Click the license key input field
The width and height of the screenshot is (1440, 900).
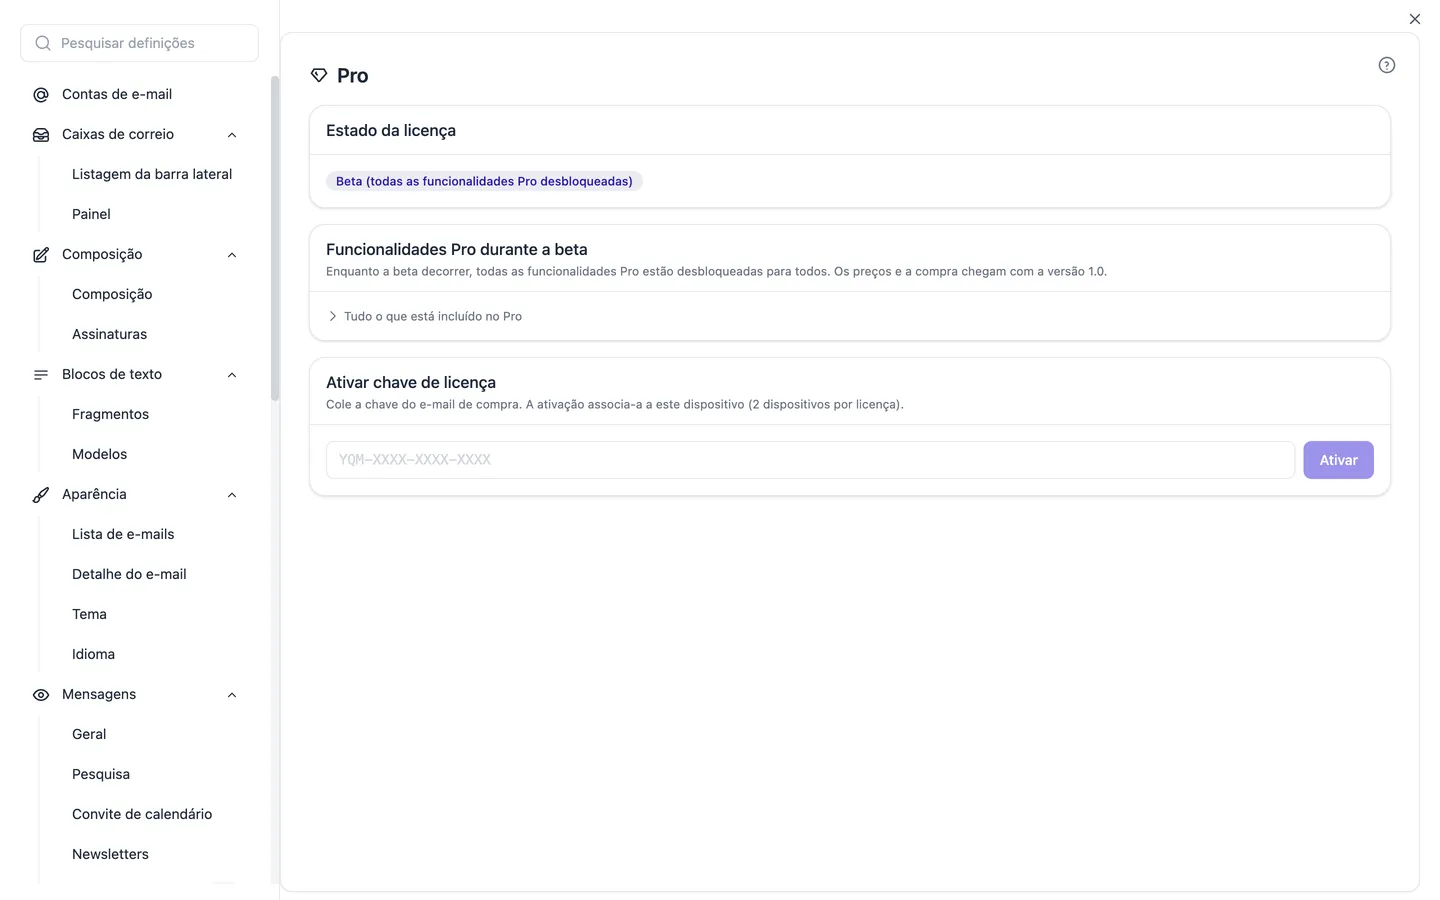810,460
